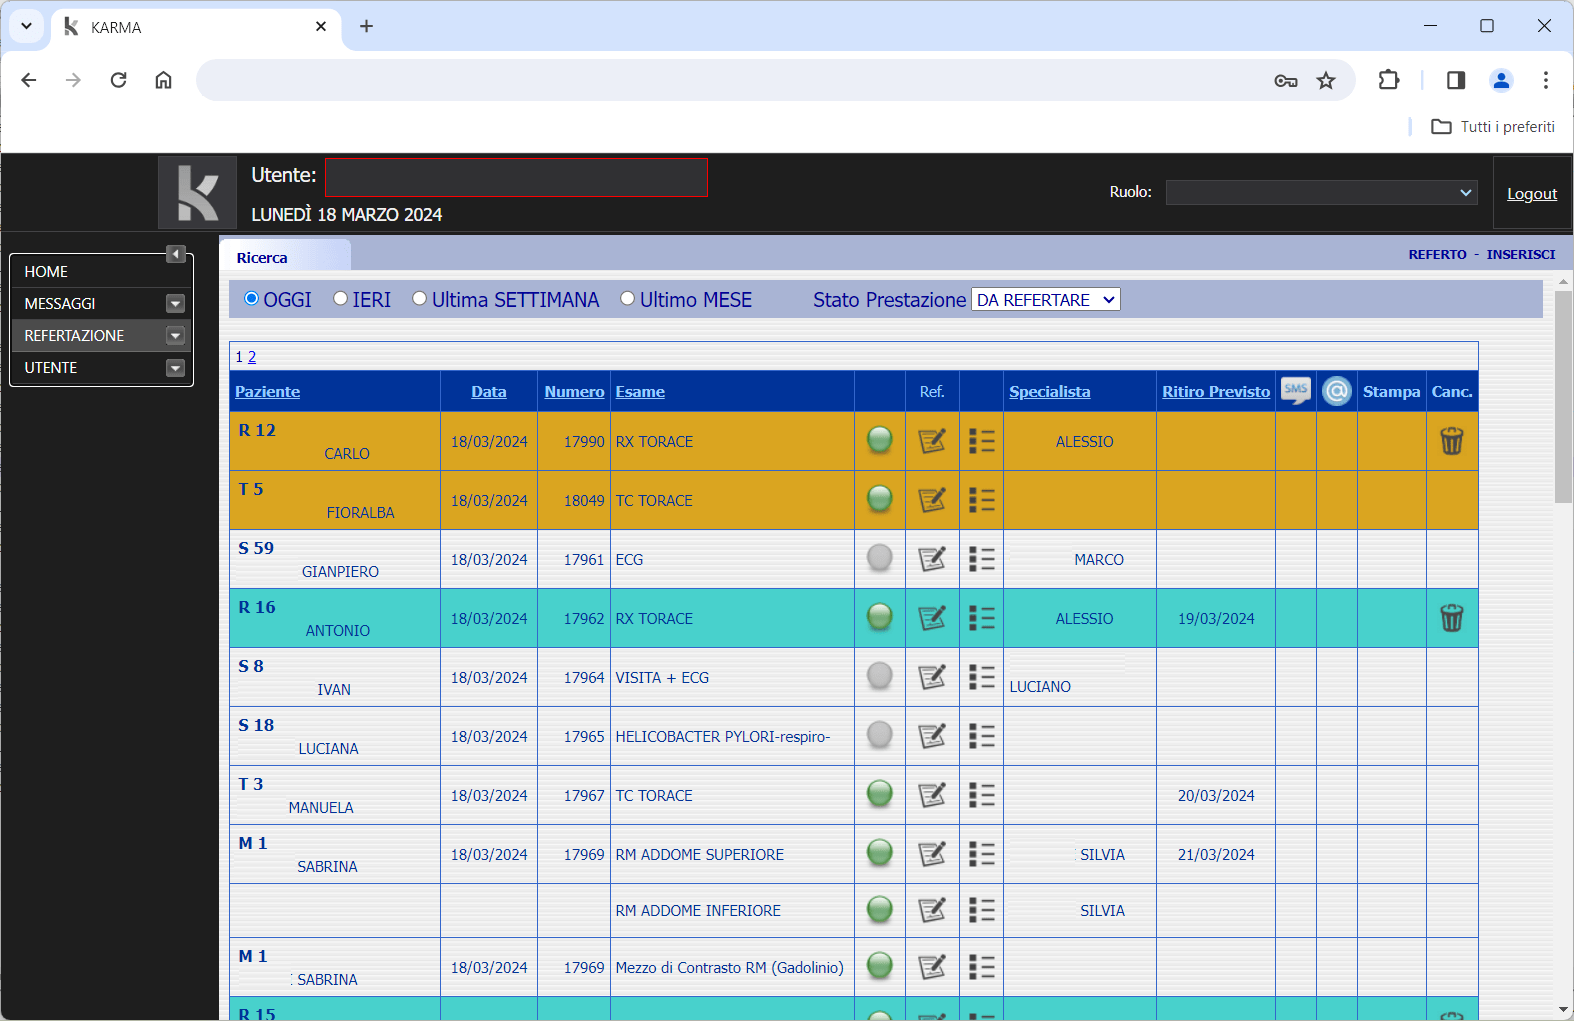Open report editor for HELICOBACTER PYLORI exam
This screenshot has width=1574, height=1021.
click(x=932, y=736)
